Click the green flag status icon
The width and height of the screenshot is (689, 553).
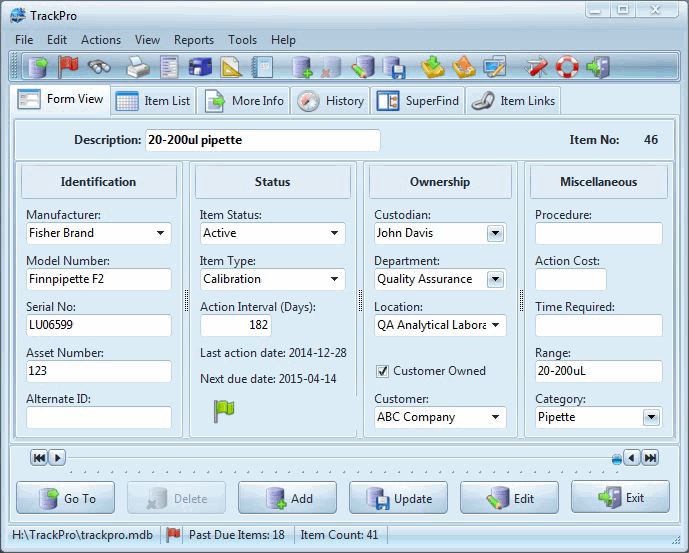point(223,410)
